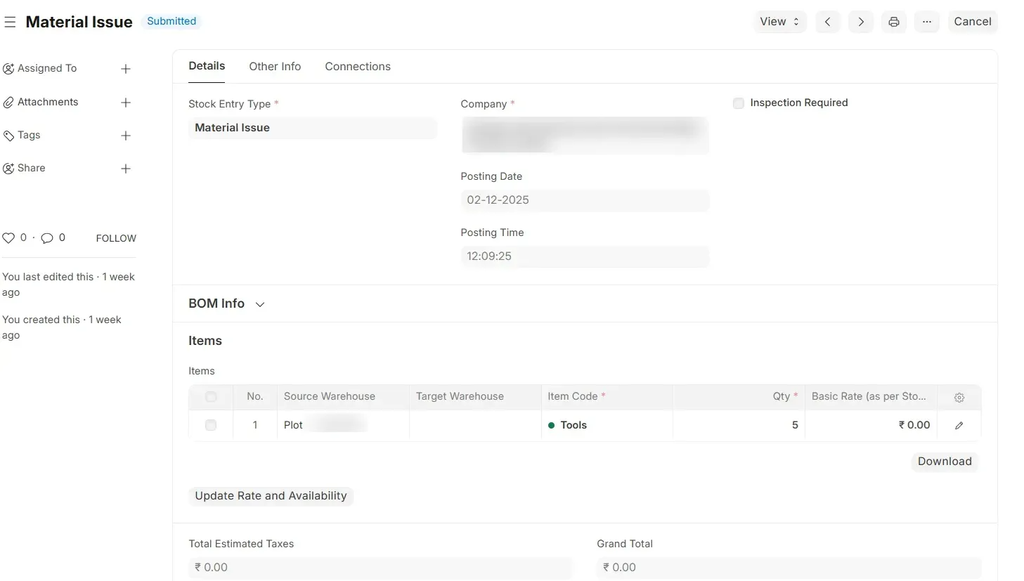Click the print icon

tap(894, 22)
